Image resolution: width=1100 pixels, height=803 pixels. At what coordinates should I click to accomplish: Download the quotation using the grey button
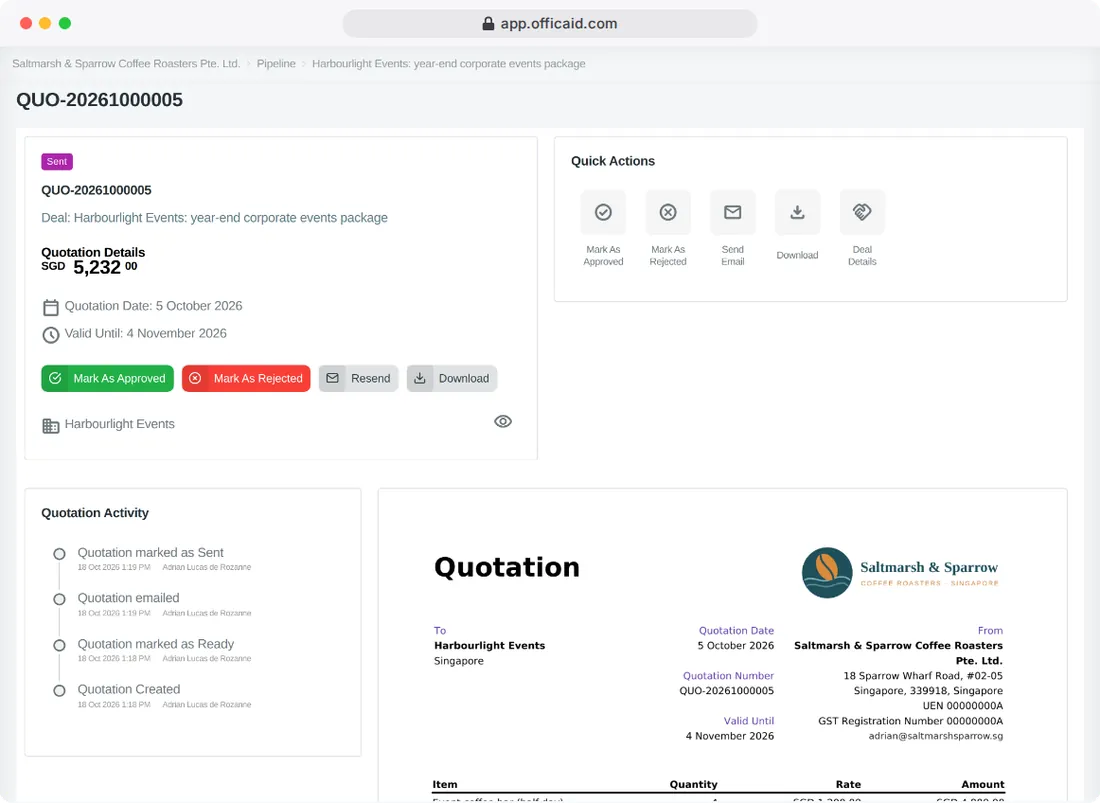452,378
